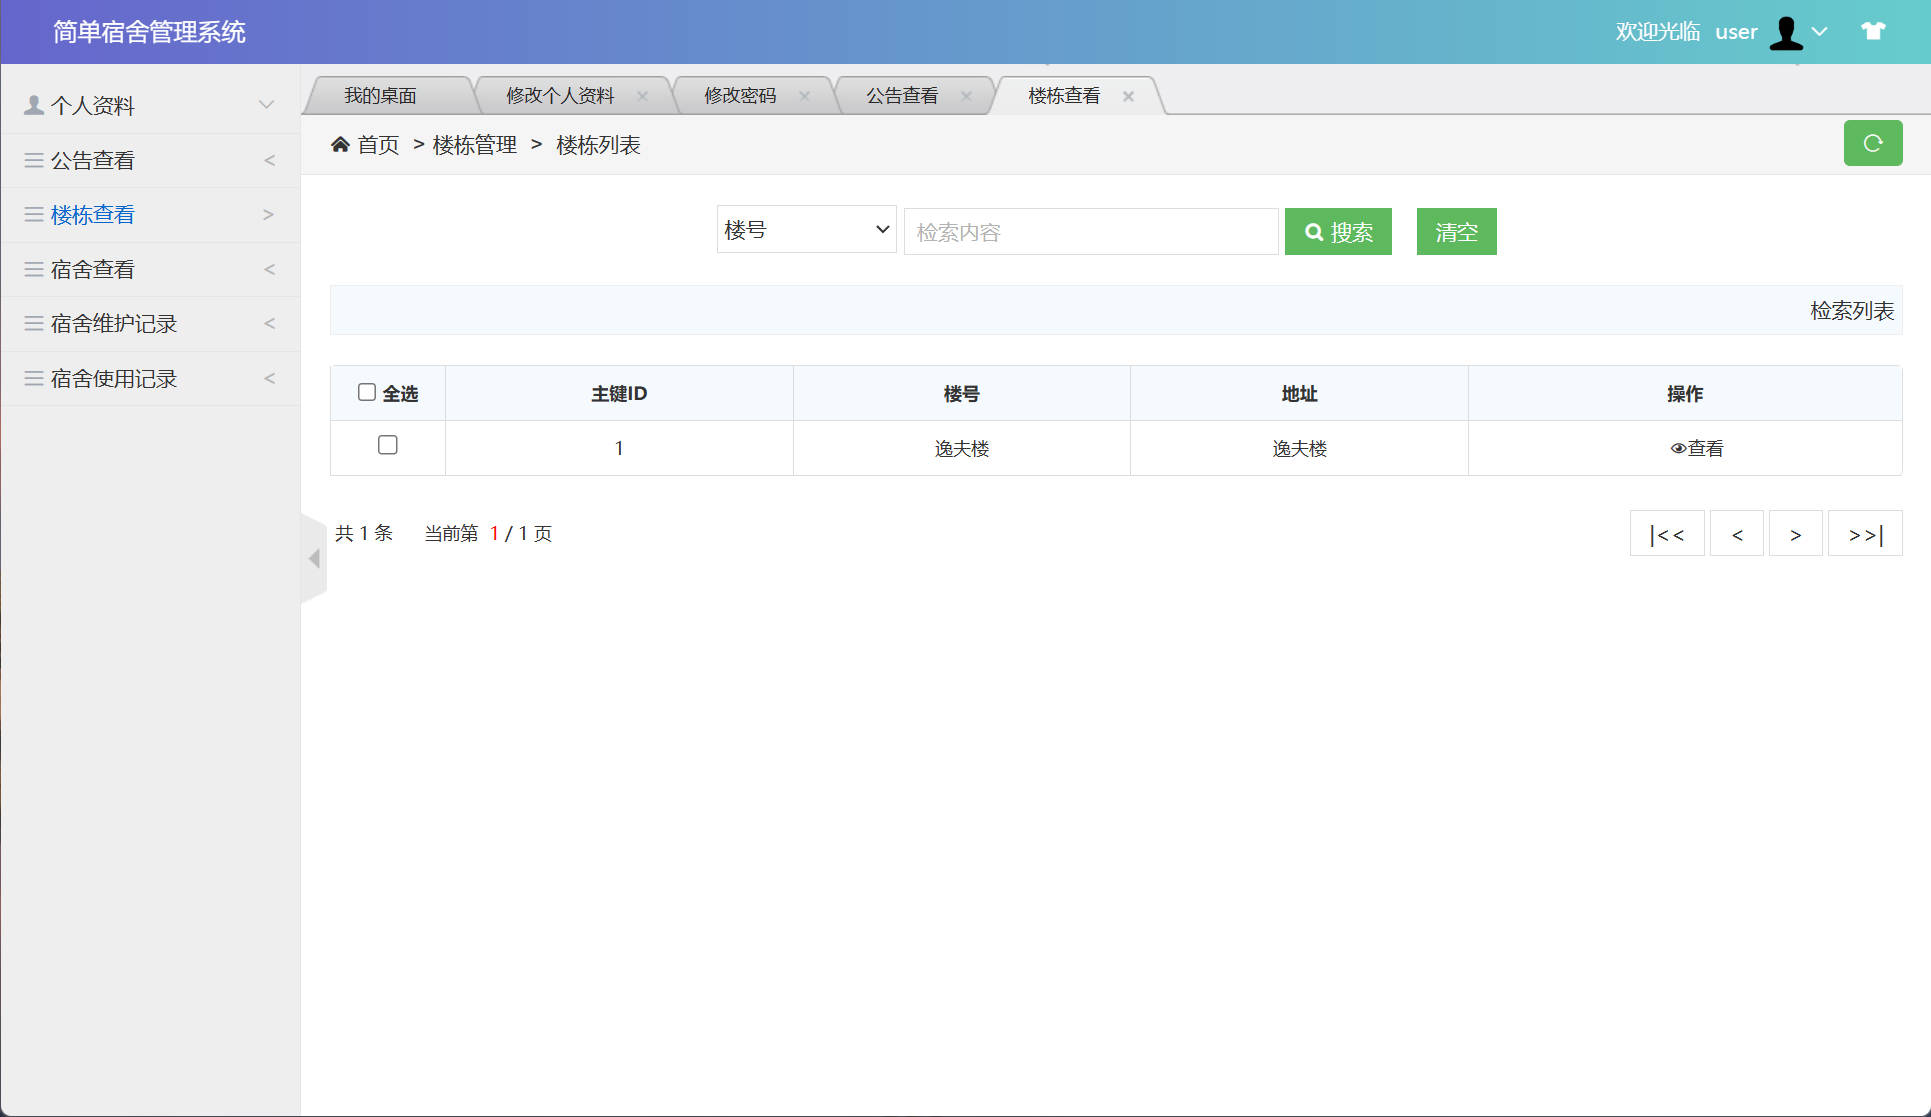This screenshot has width=1931, height=1117.
Task: Click the 清空 clear button
Action: click(x=1456, y=231)
